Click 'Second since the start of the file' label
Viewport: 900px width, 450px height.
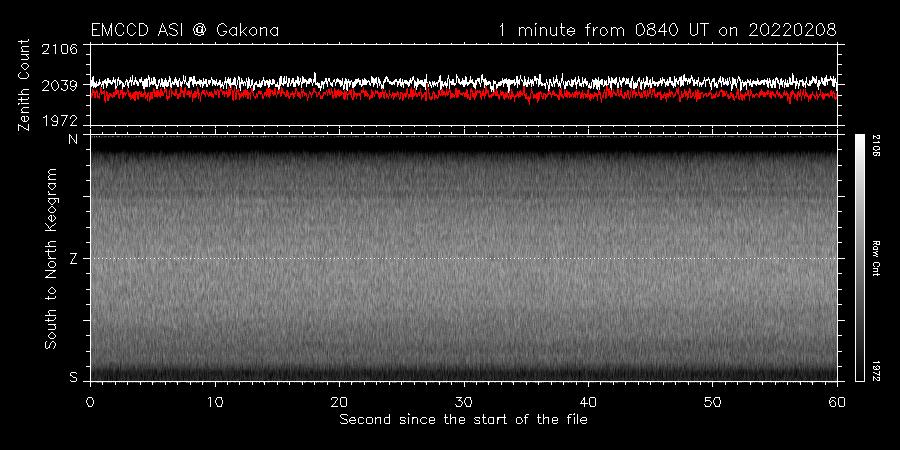point(463,420)
